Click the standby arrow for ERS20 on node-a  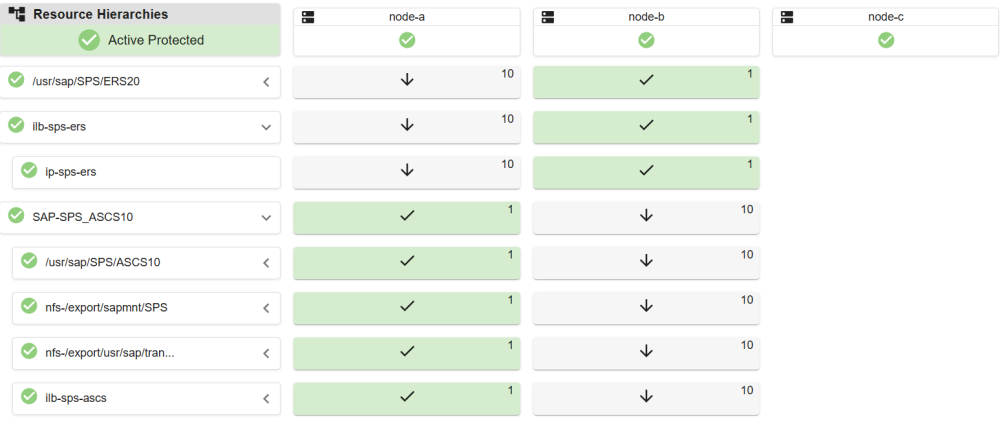tap(407, 80)
